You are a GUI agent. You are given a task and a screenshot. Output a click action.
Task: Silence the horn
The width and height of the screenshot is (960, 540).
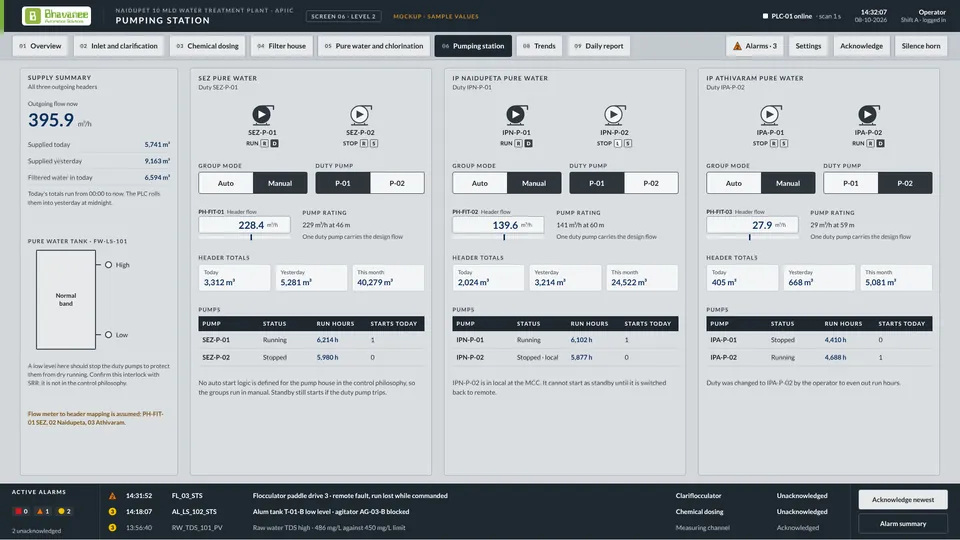coord(921,46)
